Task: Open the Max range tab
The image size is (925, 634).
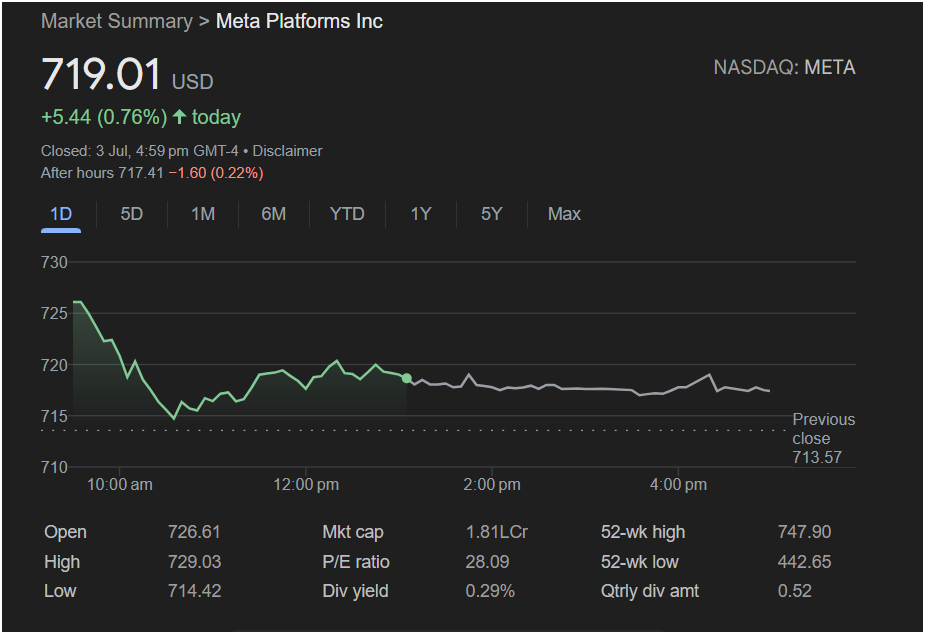Action: pos(564,214)
